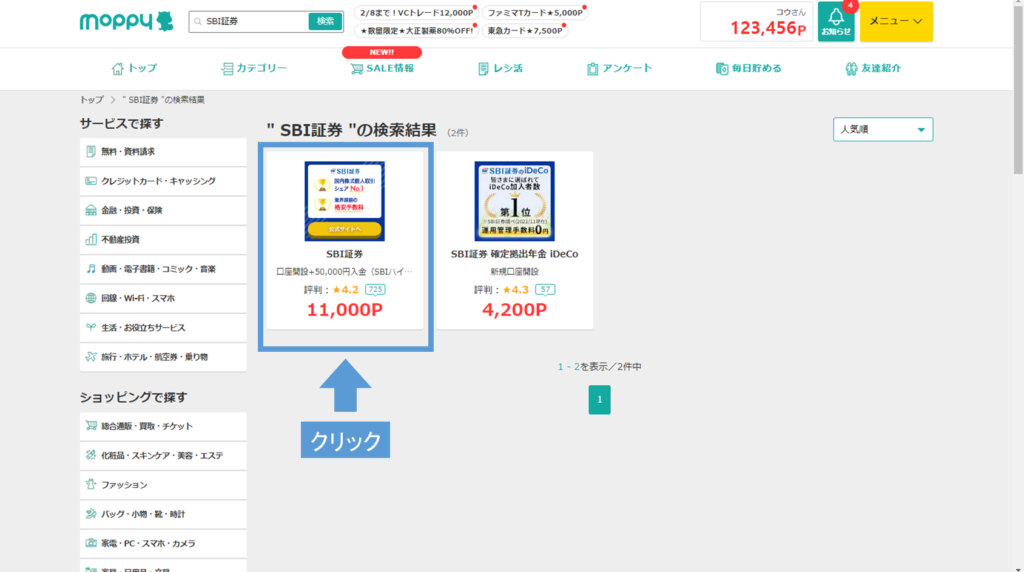Viewport: 1024px width, 572px height.
Task: Click the 1 - 2を表示／2件中 text
Action: [x=600, y=367]
